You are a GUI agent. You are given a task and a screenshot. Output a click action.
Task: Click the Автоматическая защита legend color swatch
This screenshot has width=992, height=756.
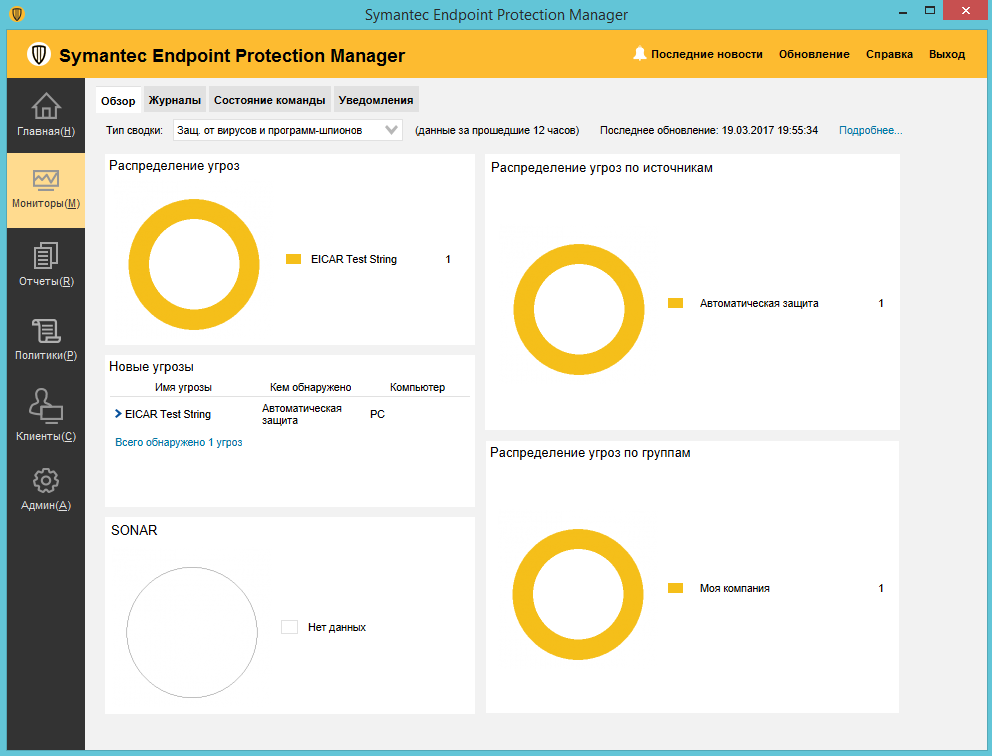pos(675,303)
